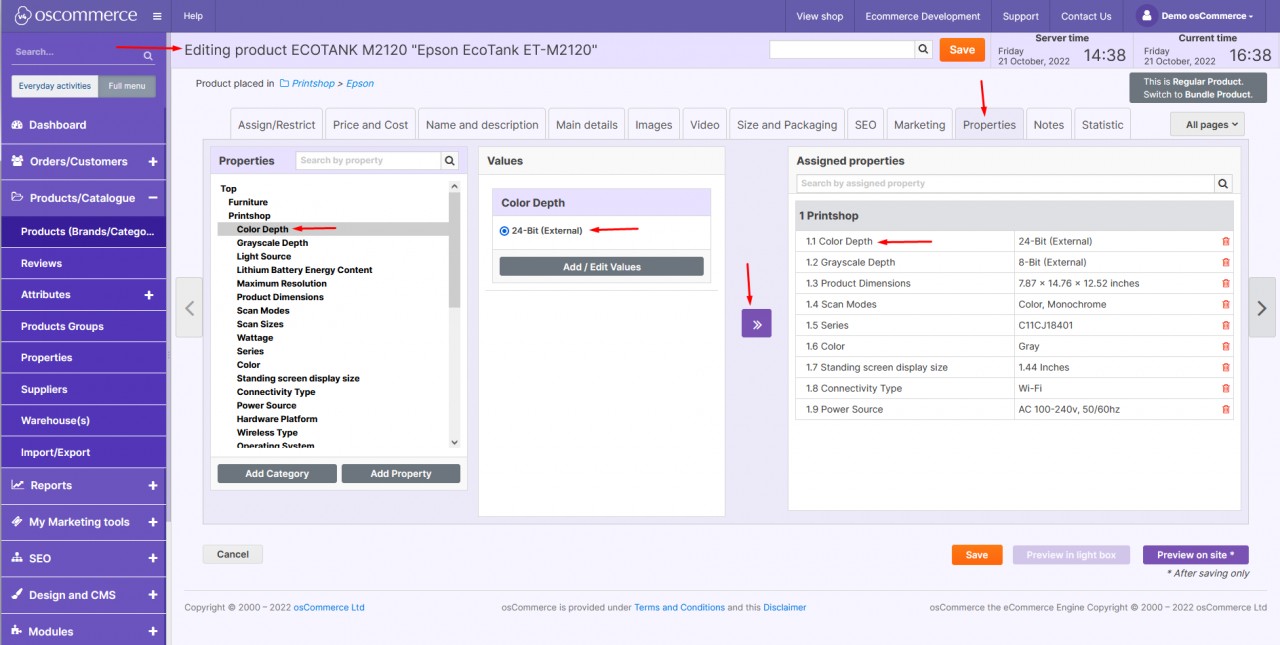Open Suppliers in the sidebar

point(83,389)
